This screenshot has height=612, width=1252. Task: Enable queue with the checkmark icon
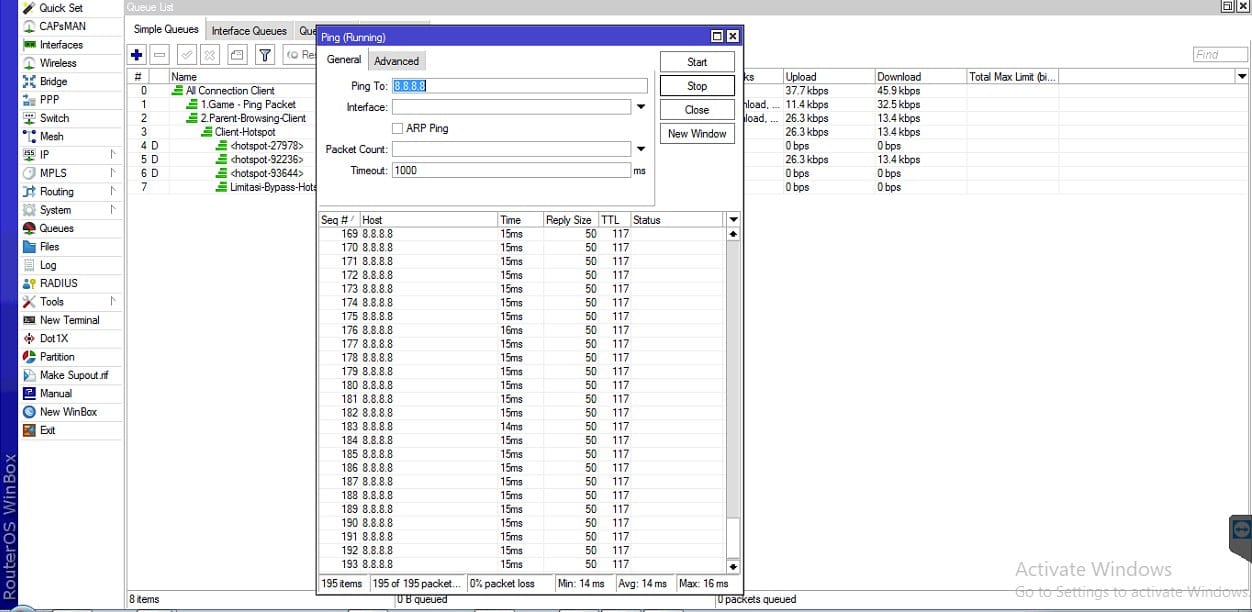pyautogui.click(x=186, y=55)
